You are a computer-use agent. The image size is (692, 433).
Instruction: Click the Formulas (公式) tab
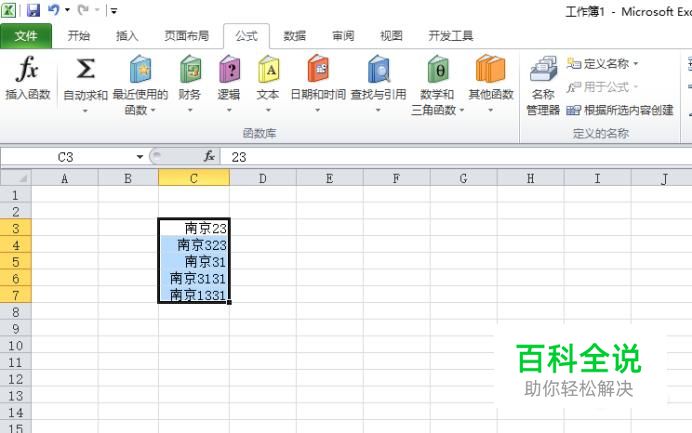pyautogui.click(x=246, y=36)
